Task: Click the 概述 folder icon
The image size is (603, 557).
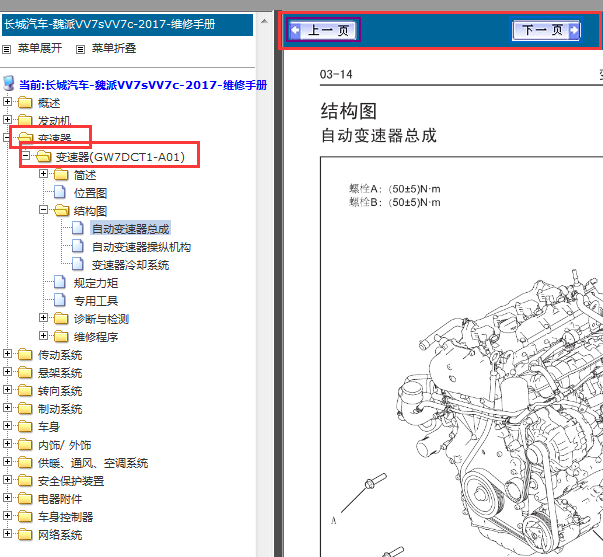Action: pyautogui.click(x=25, y=102)
